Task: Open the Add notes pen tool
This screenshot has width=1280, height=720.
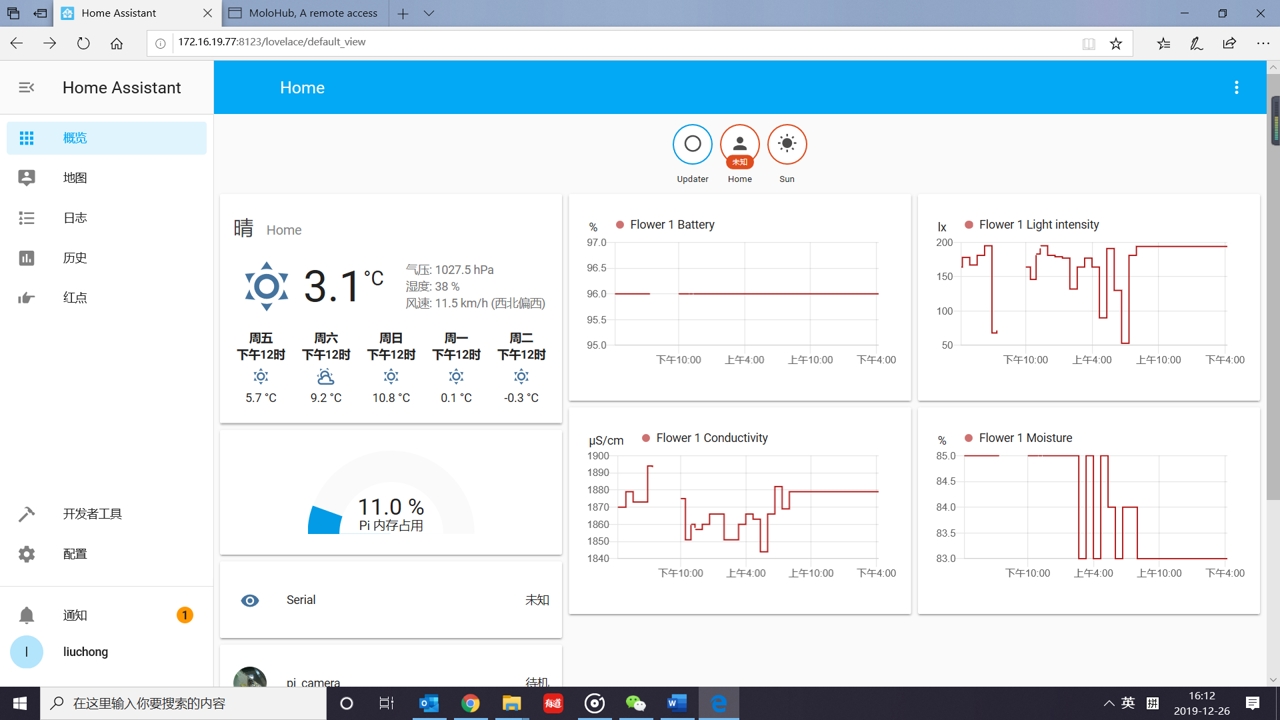Action: click(x=1196, y=44)
